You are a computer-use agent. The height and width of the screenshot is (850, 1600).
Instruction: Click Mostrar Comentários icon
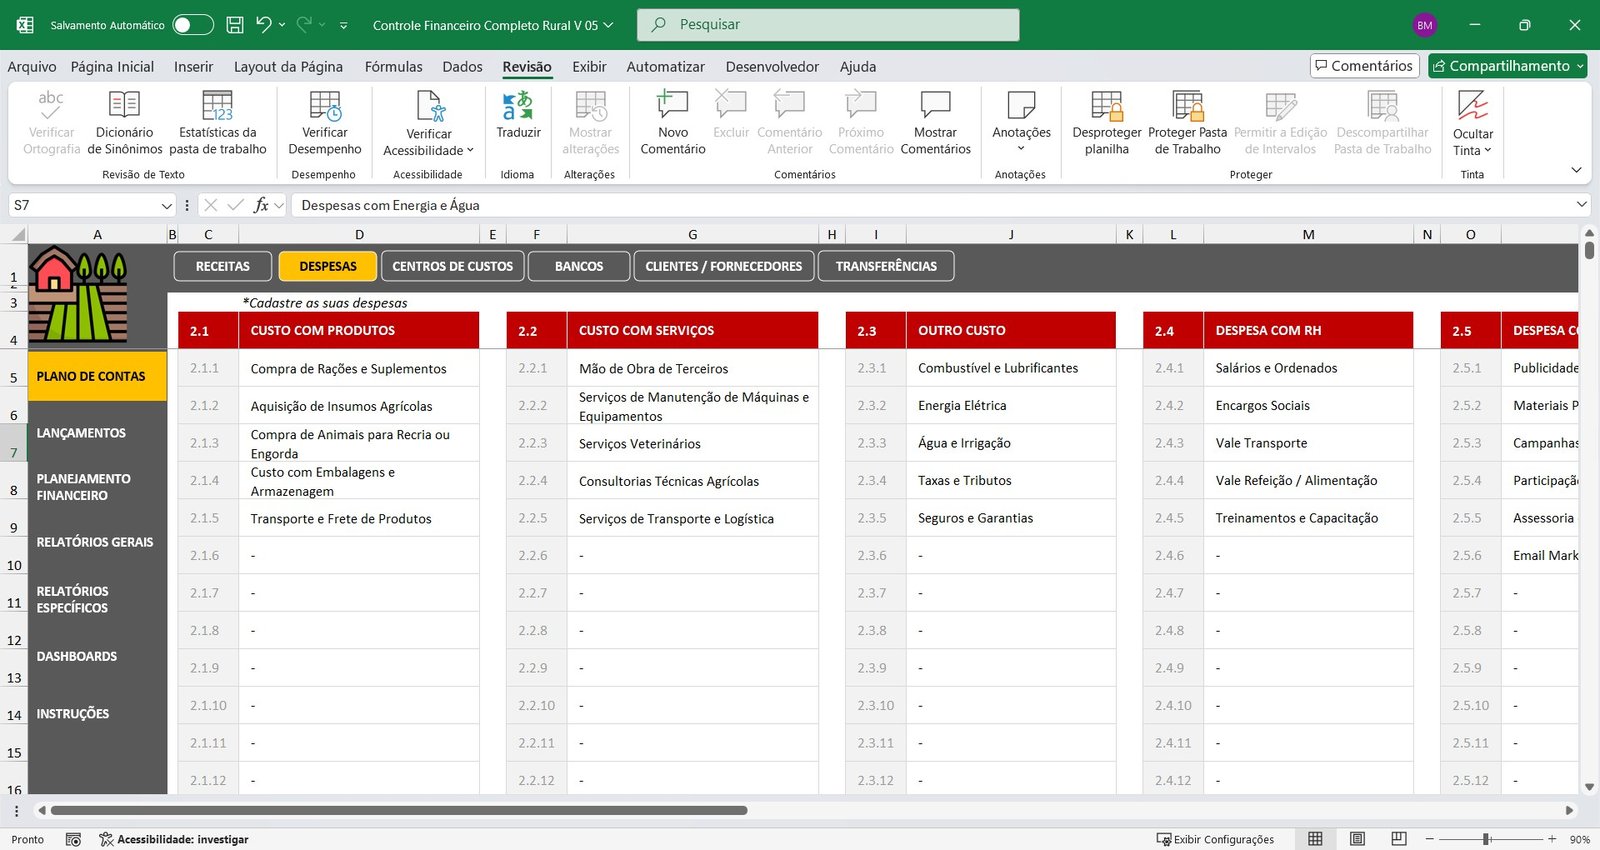tap(935, 106)
